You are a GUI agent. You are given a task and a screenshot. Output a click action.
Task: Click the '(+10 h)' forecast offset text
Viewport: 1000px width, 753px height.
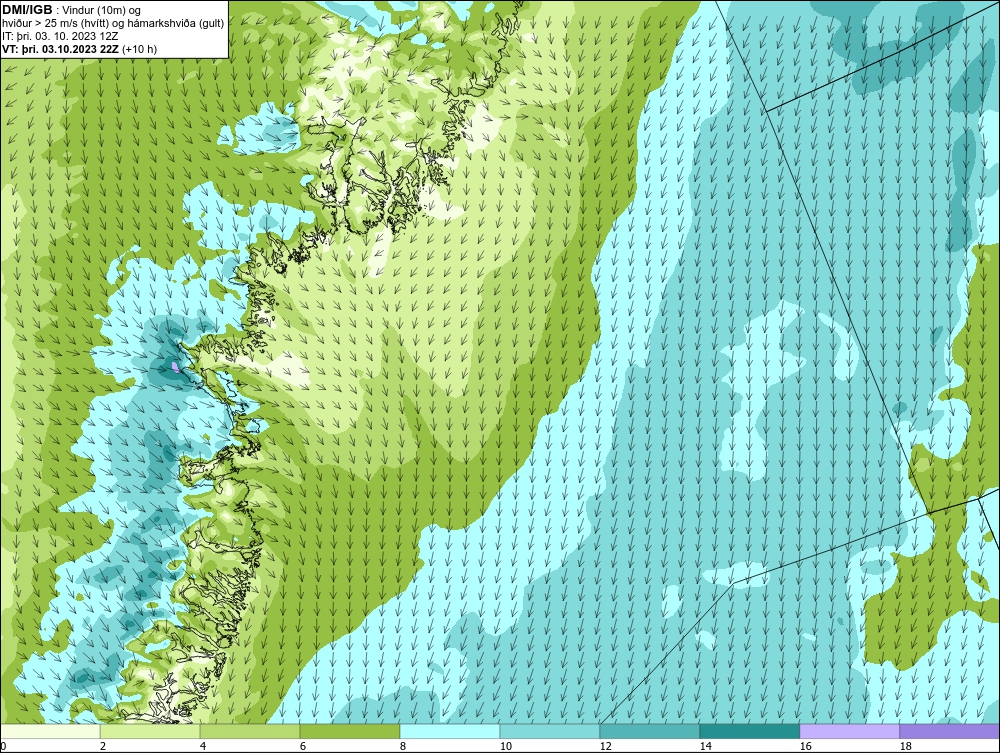pos(139,48)
